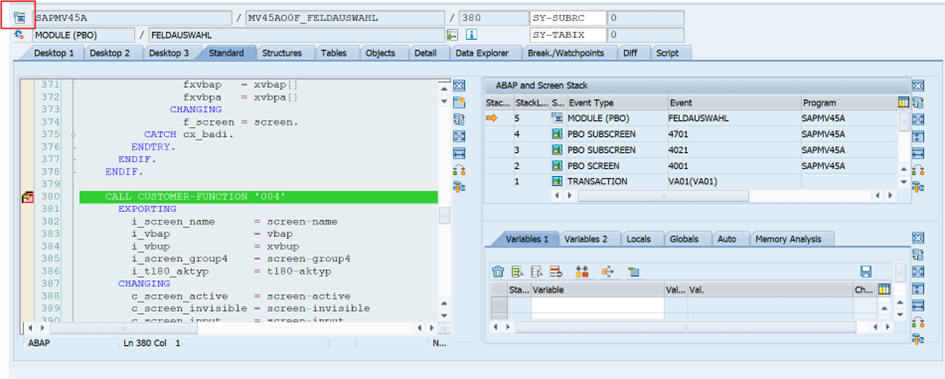Screen dimensions: 945x379
Task: Click full screen icon beside ABAP stack
Action: 918,119
